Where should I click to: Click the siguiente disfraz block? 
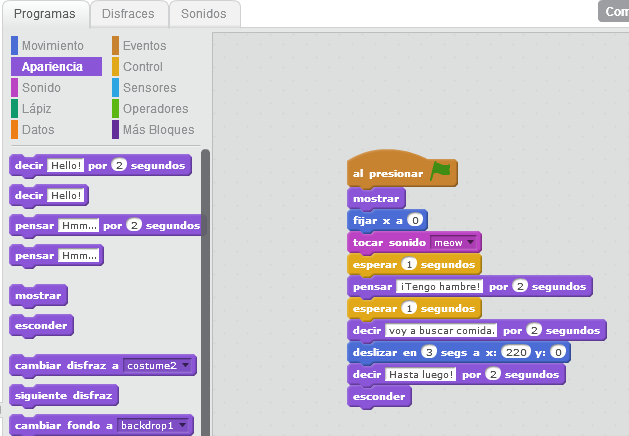[64, 396]
